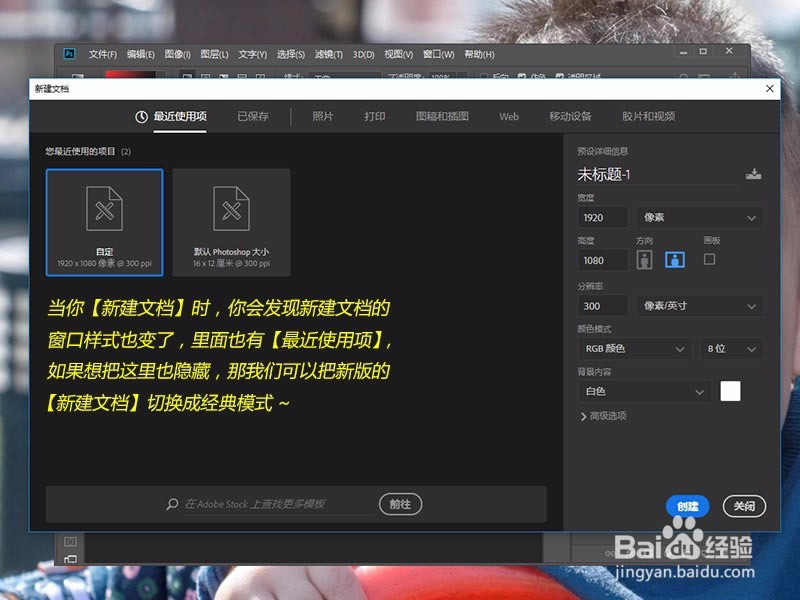Image resolution: width=800 pixels, height=600 pixels.
Task: Switch document orientation to landscape
Action: point(674,258)
